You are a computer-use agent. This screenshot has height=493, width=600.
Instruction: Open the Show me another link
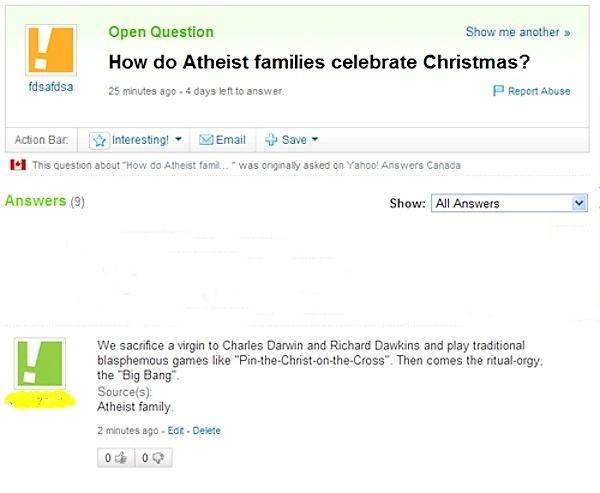[x=518, y=32]
